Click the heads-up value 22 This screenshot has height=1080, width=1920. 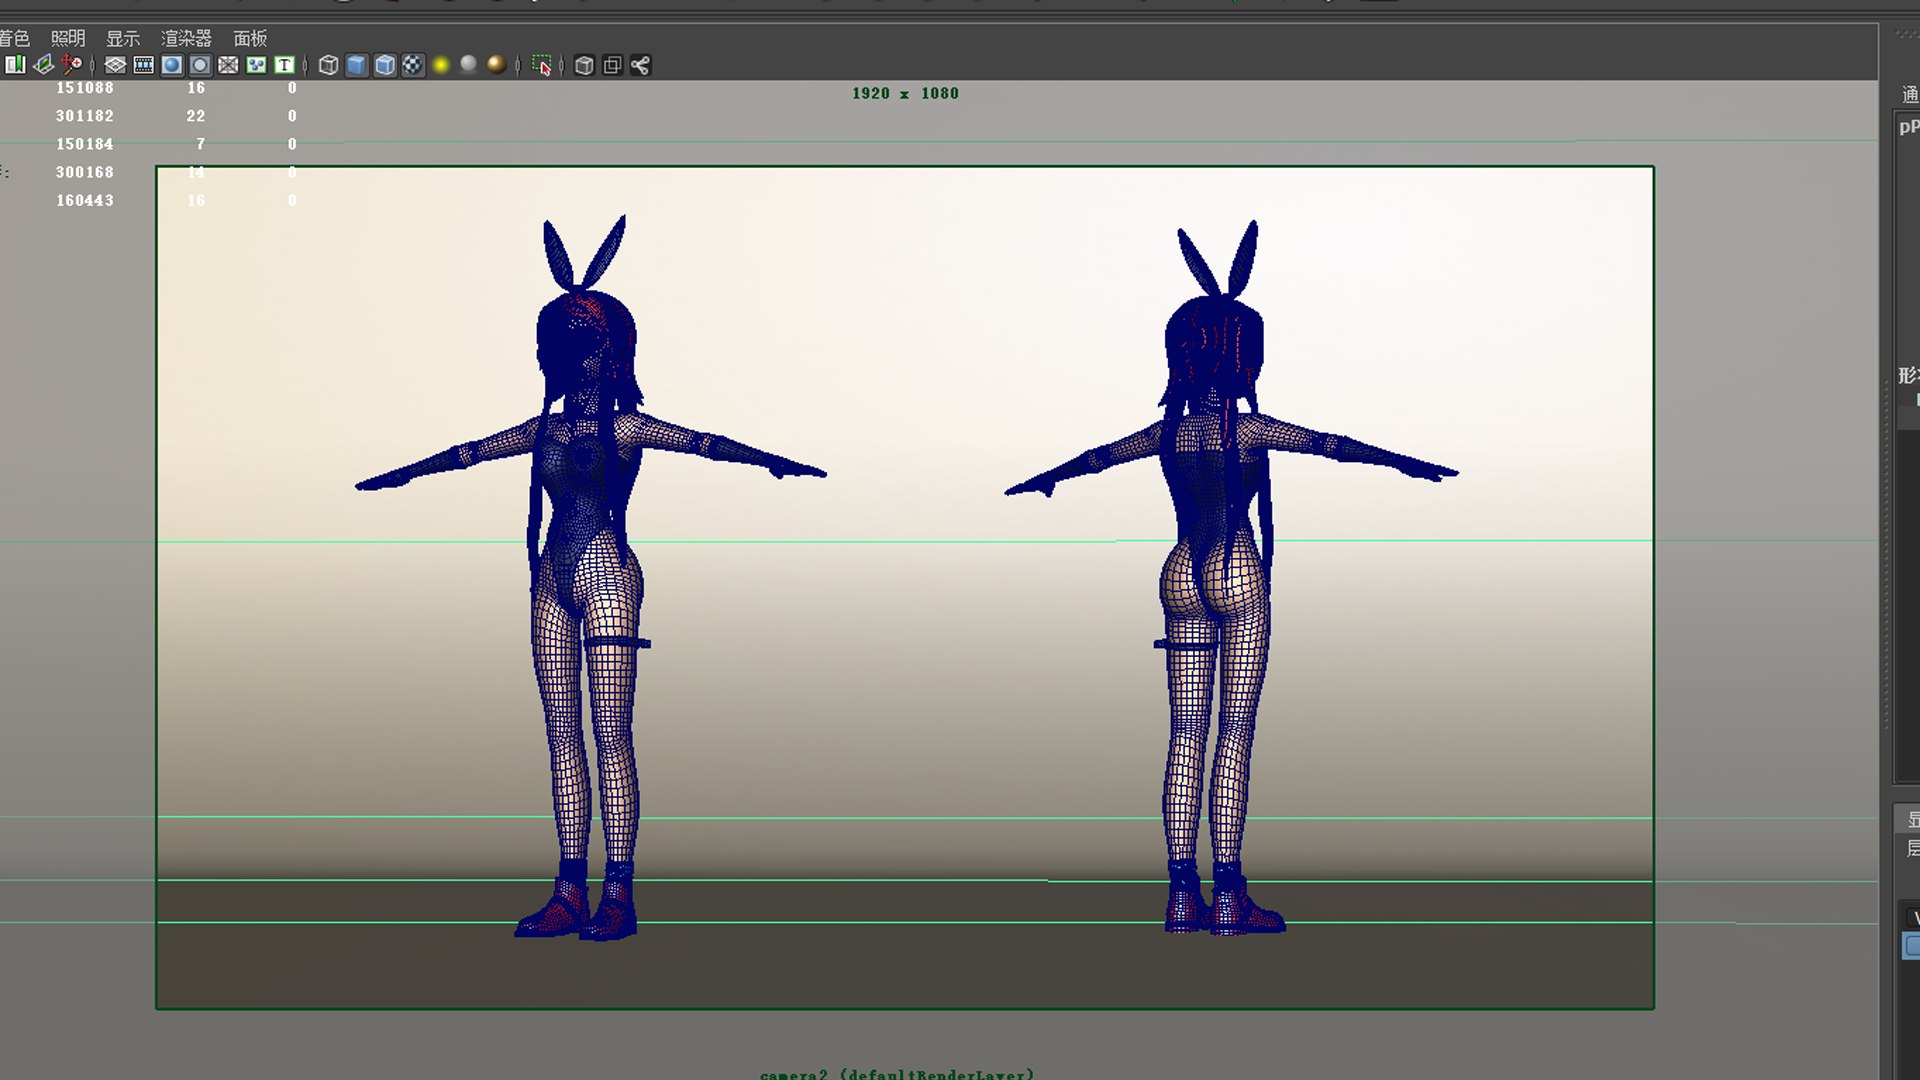[x=196, y=116]
